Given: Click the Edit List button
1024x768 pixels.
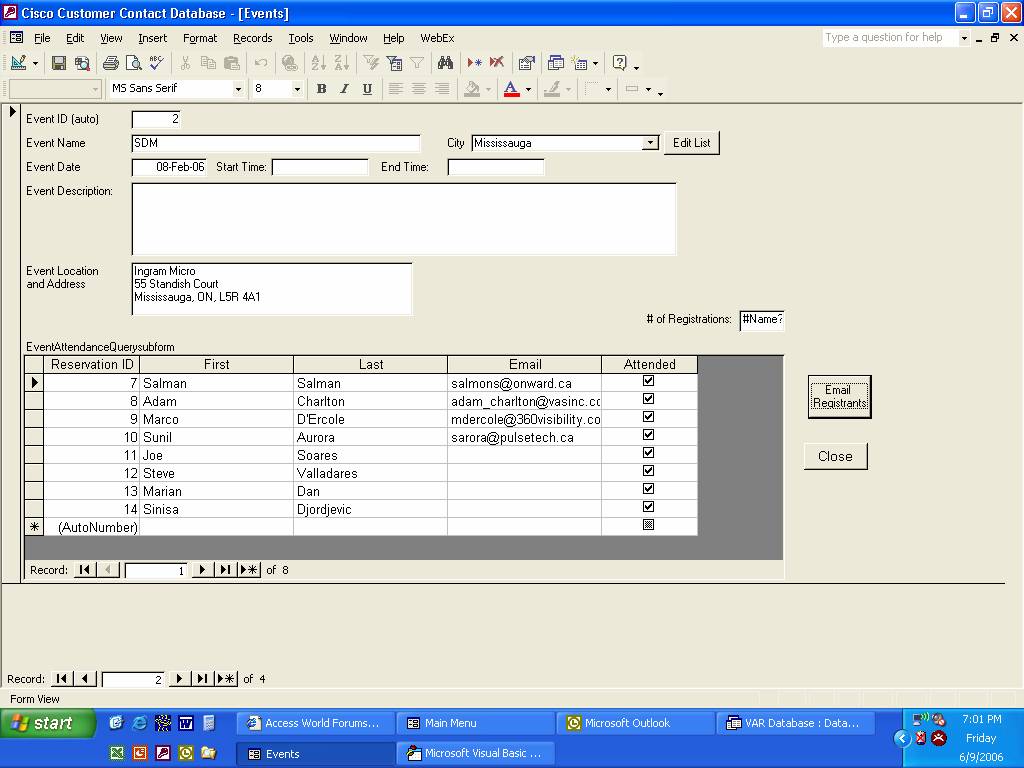Looking at the screenshot, I should click(692, 142).
